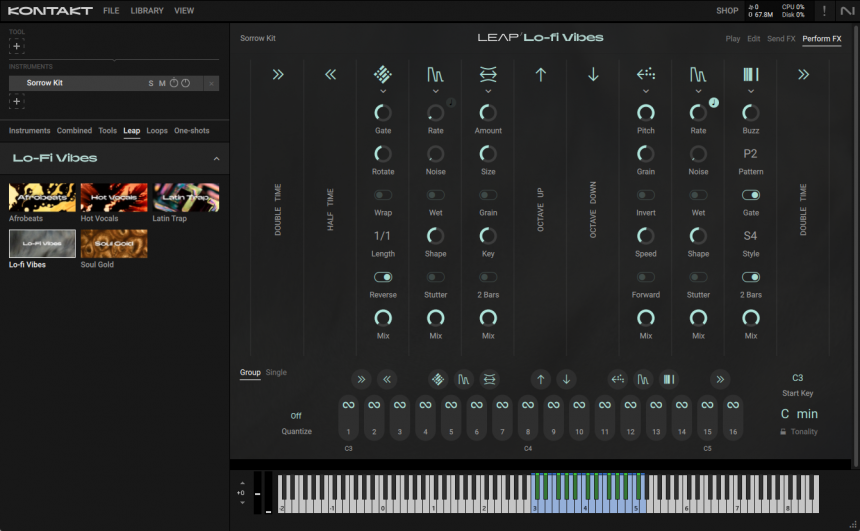The image size is (860, 531).
Task: Click the Amount/Size grain effect icon
Action: 488,74
